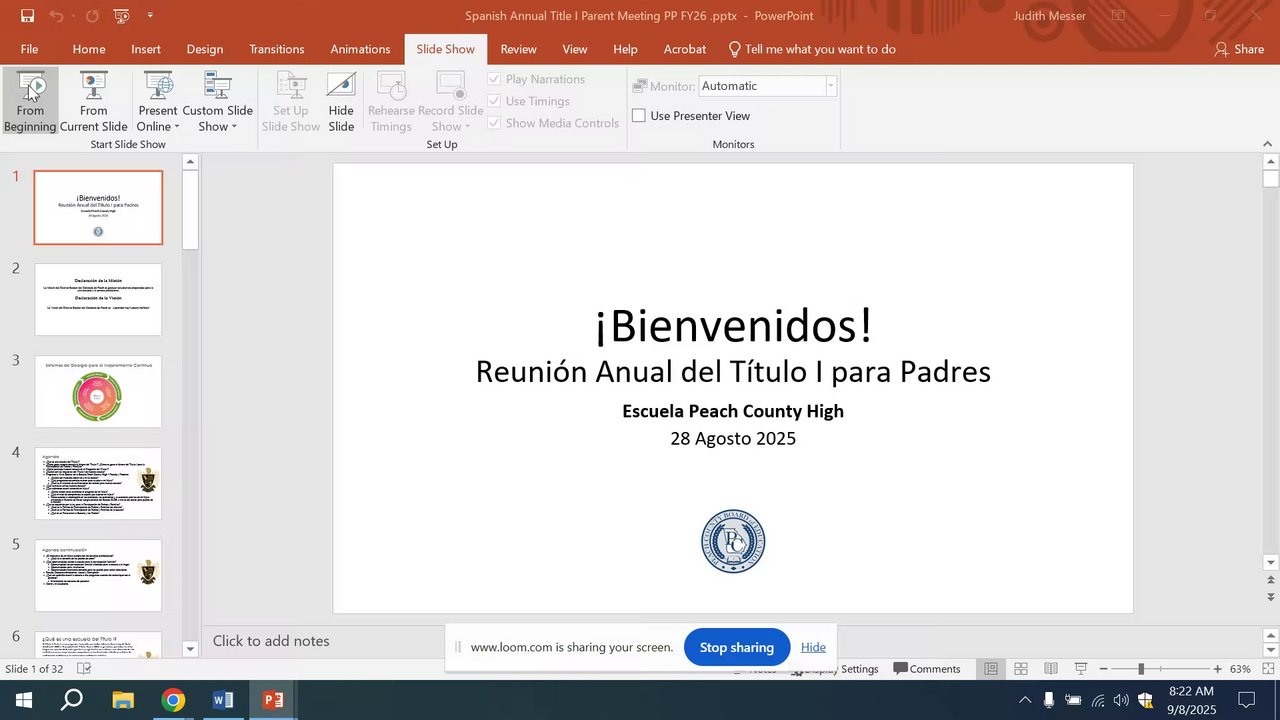Switch to Slide Sorter view in status bar

1021,669
